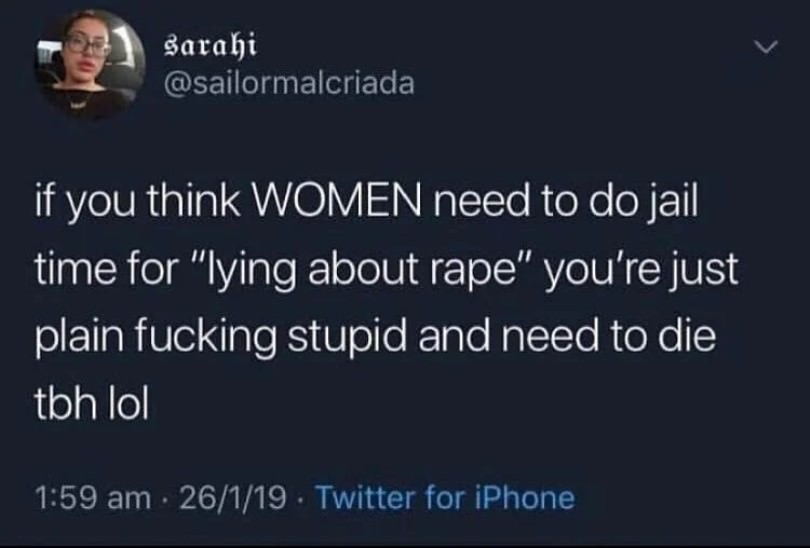The image size is (810, 548).
Task: Click the word WOMEN in the tweet
Action: (x=337, y=200)
